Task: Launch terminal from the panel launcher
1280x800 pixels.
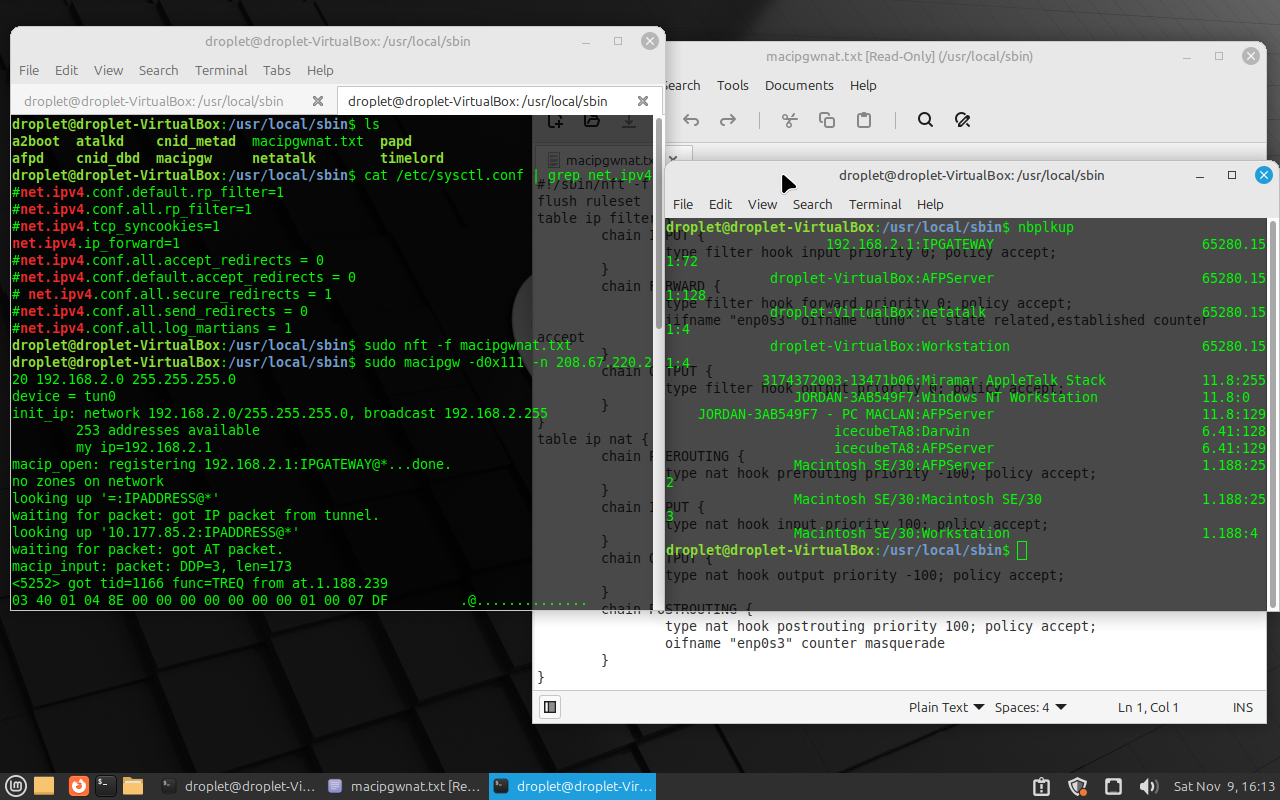Action: tap(106, 786)
